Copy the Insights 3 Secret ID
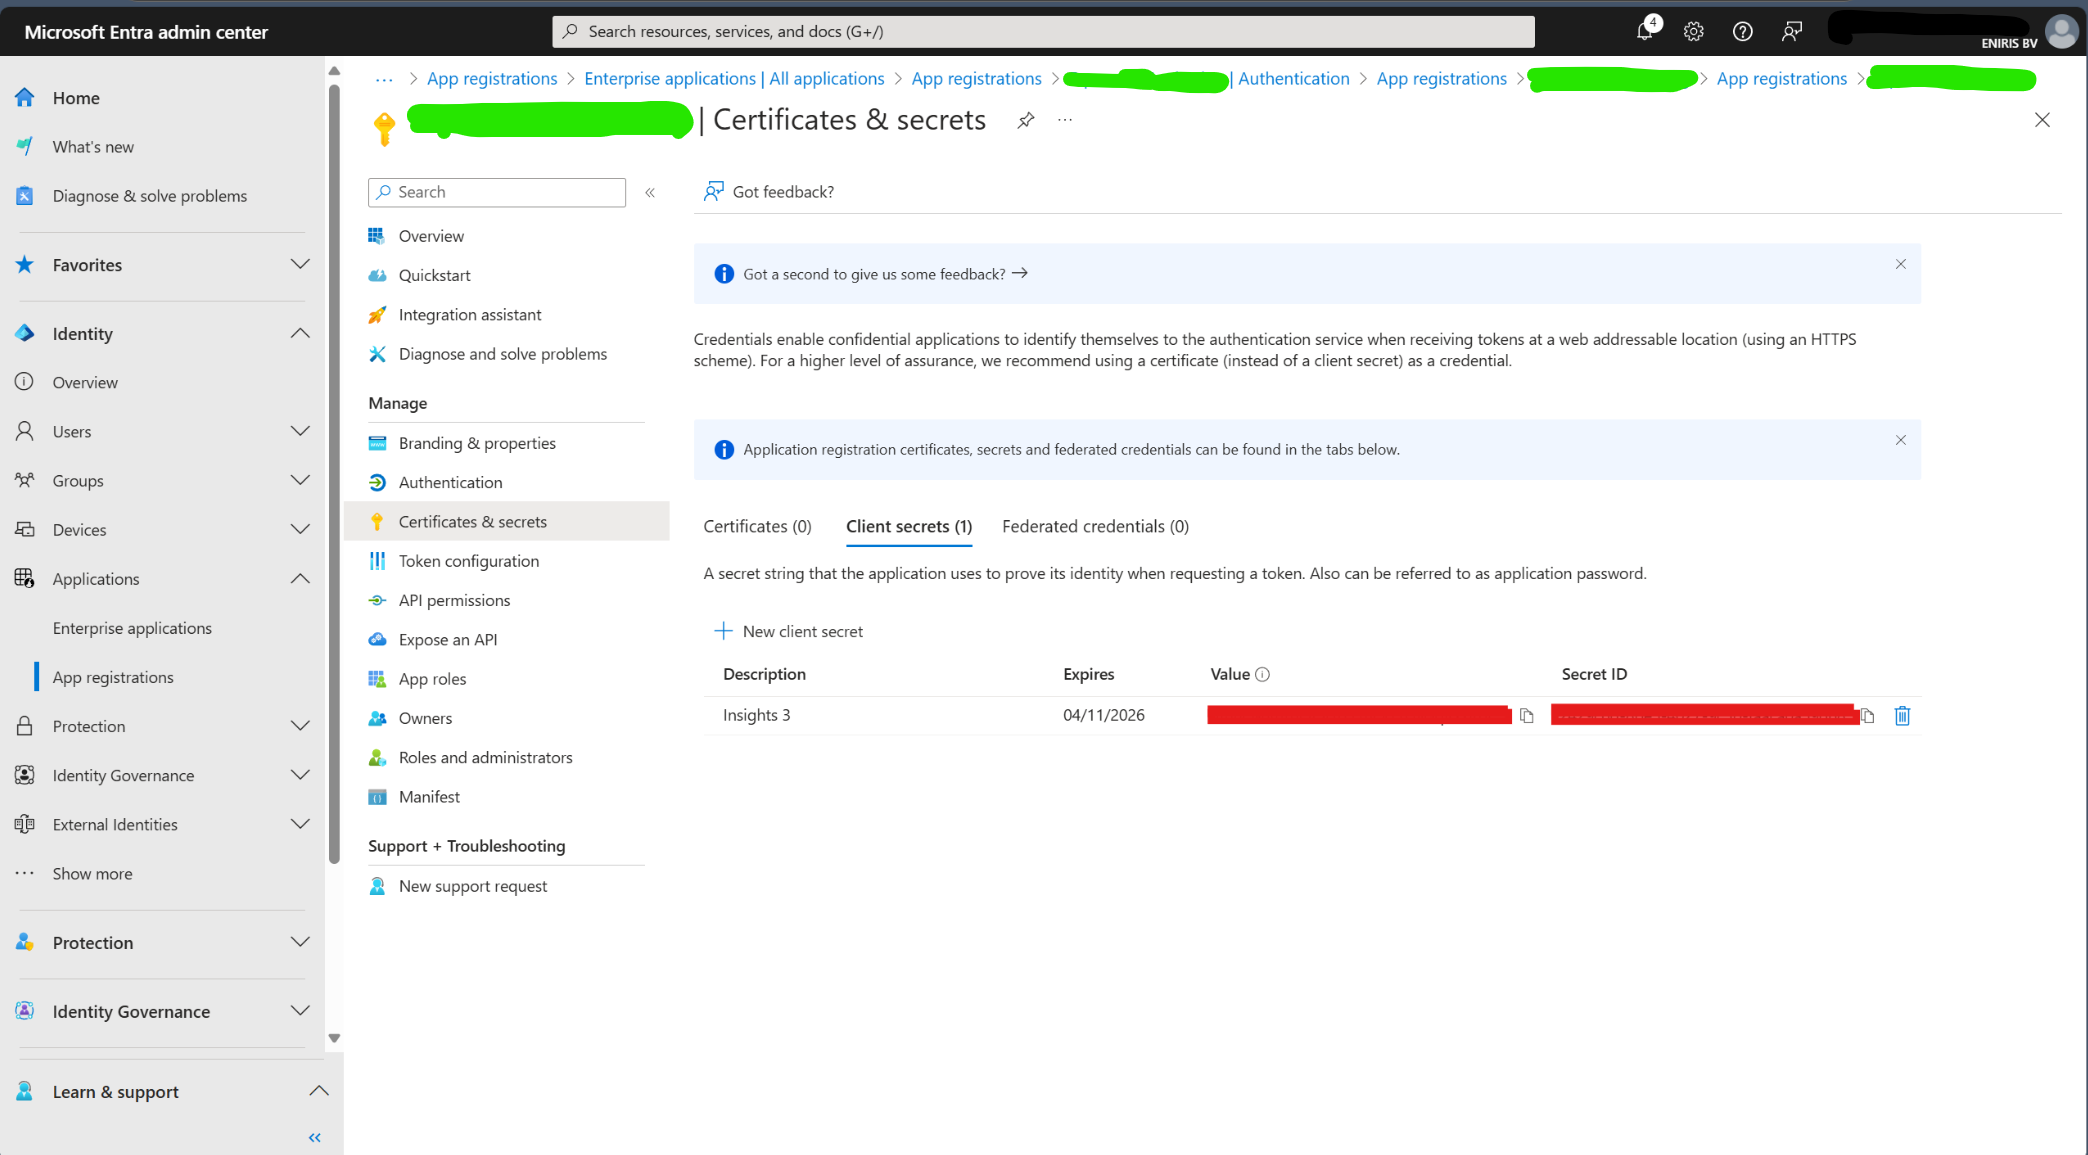 click(x=1867, y=716)
